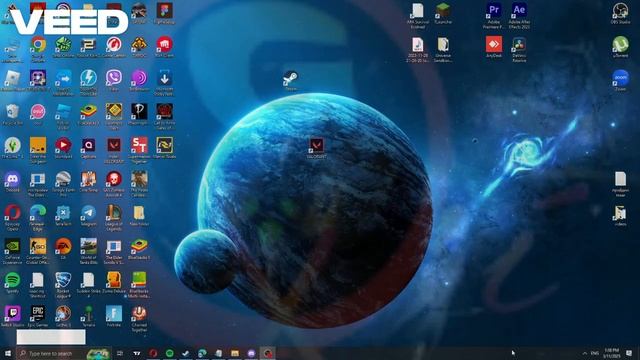640x360 pixels.
Task: Open the notification center icon
Action: tap(629, 353)
